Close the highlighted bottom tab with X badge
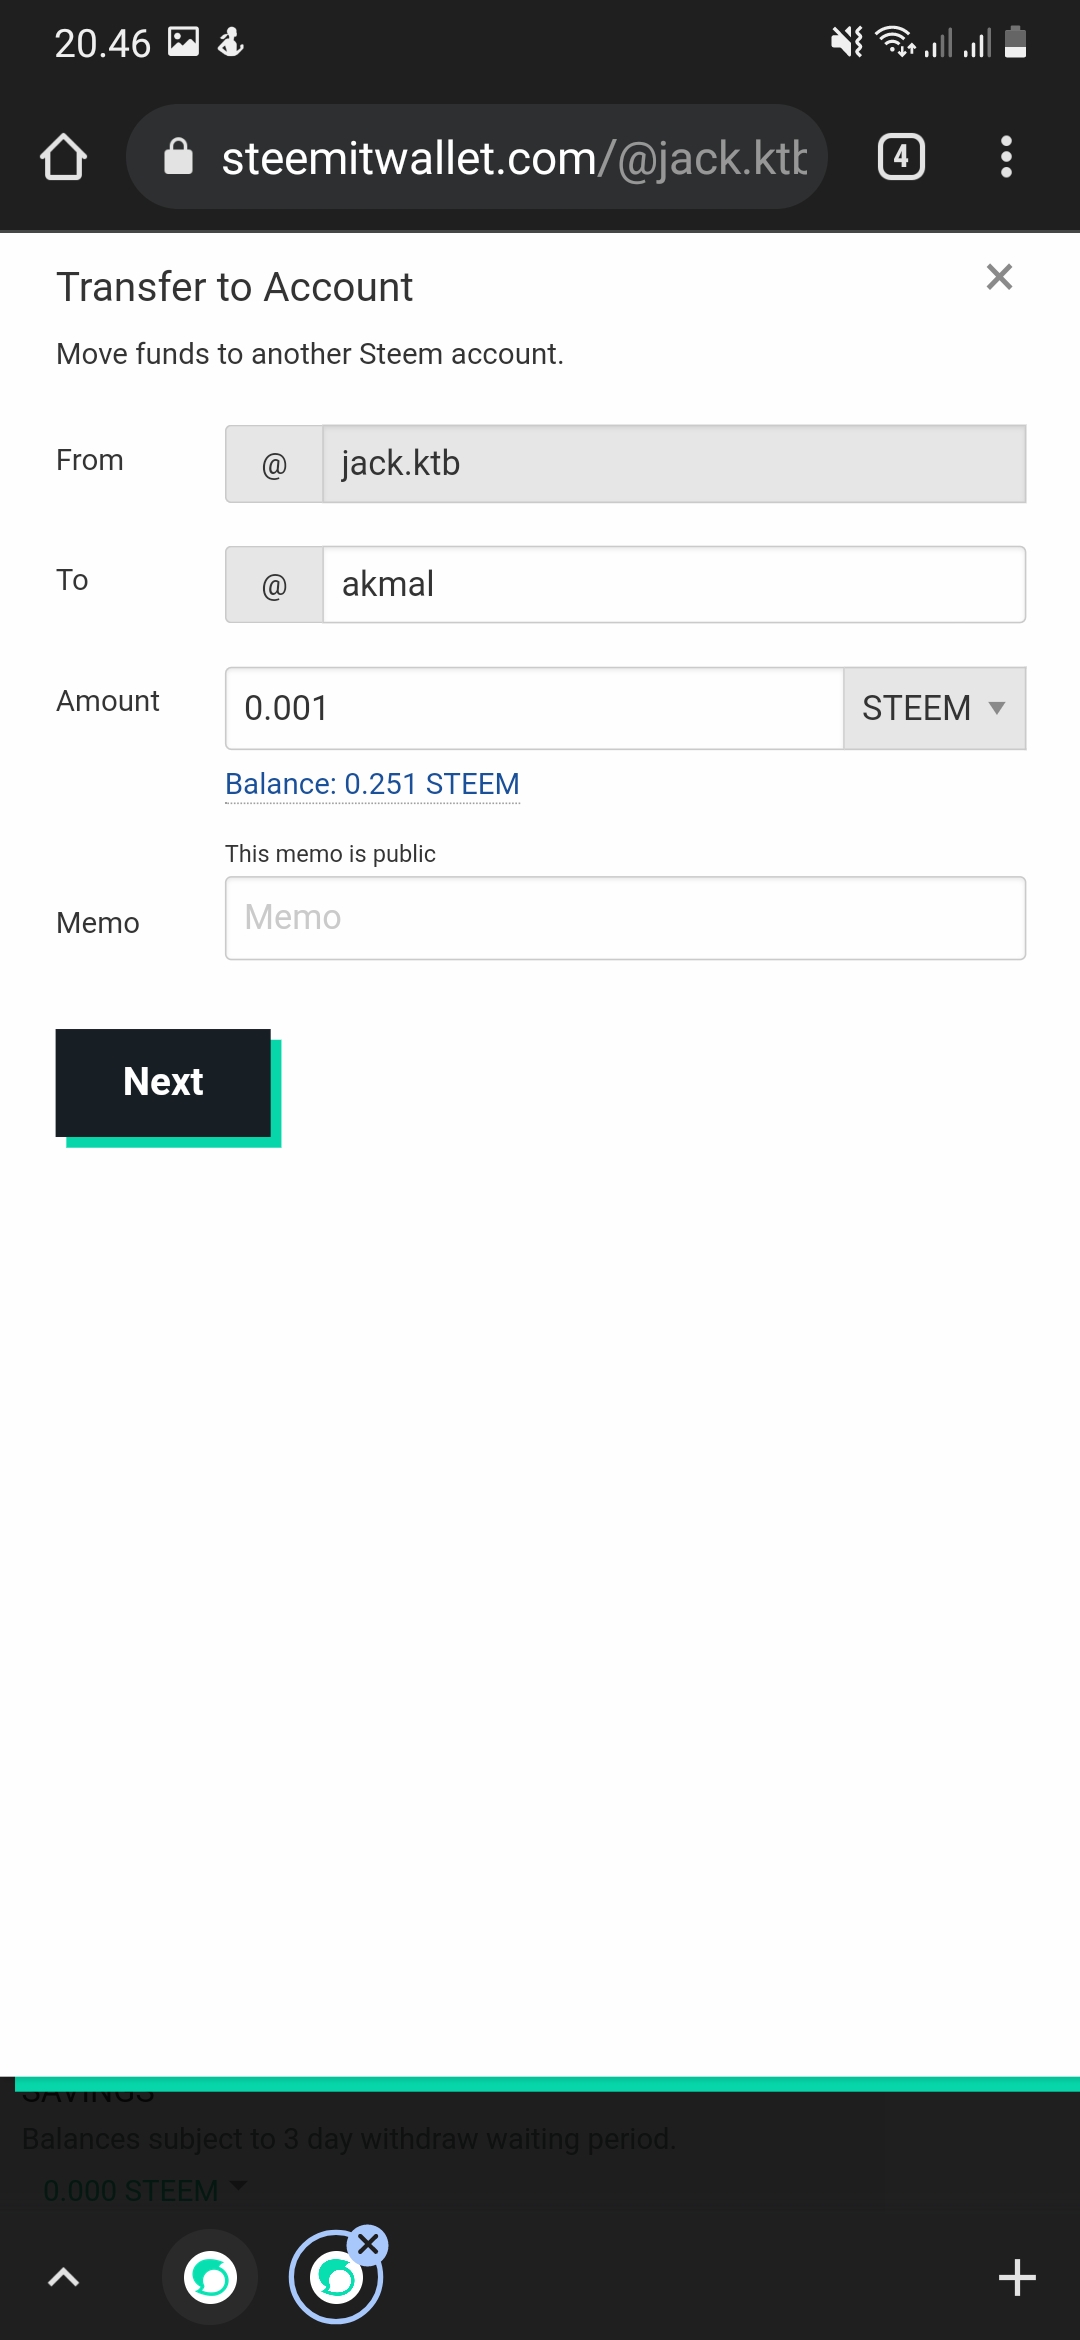 coord(368,2245)
